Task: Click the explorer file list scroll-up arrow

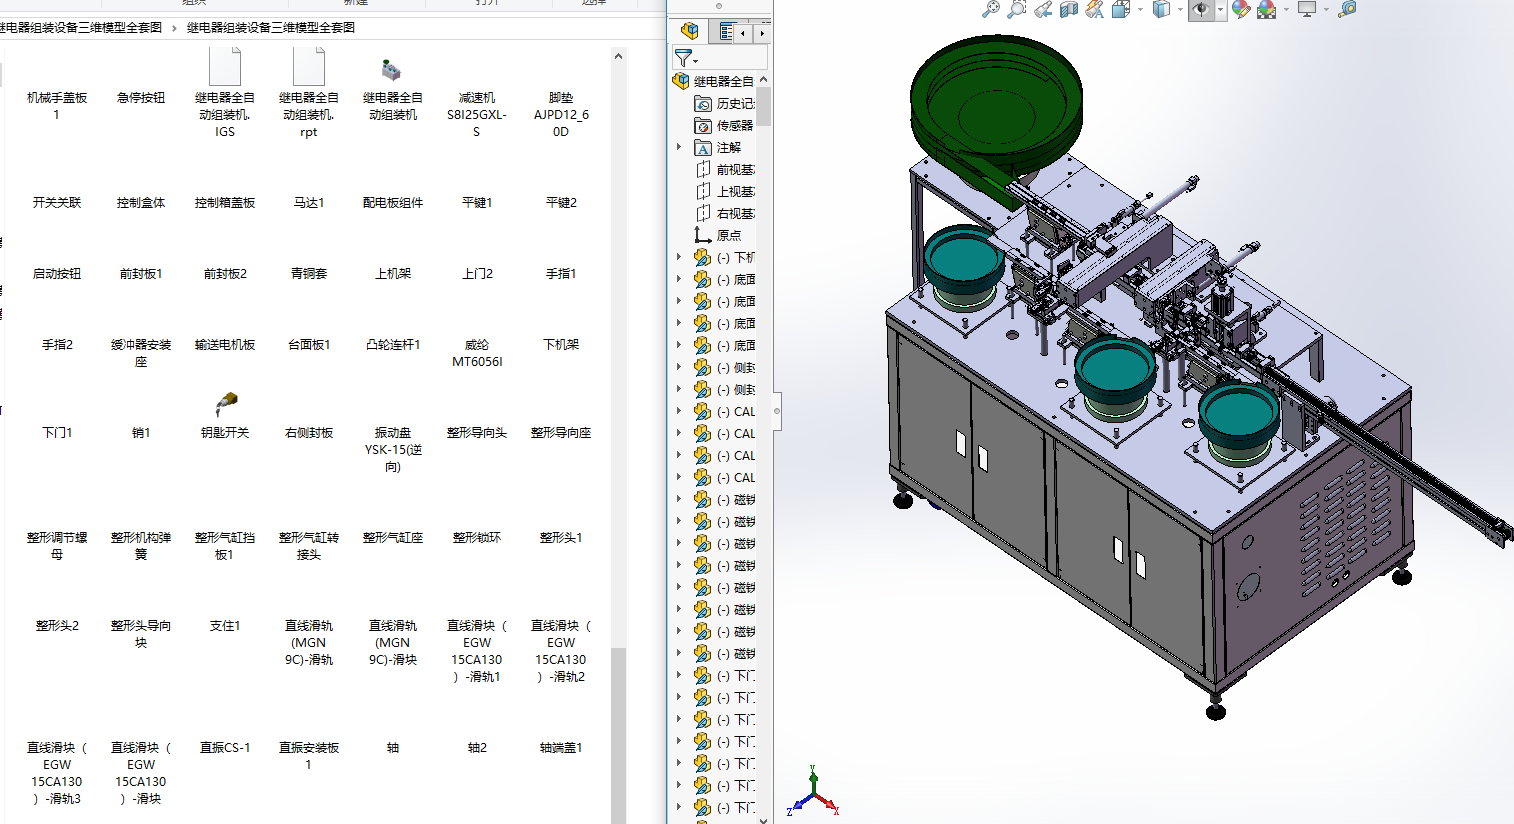Action: click(x=618, y=56)
